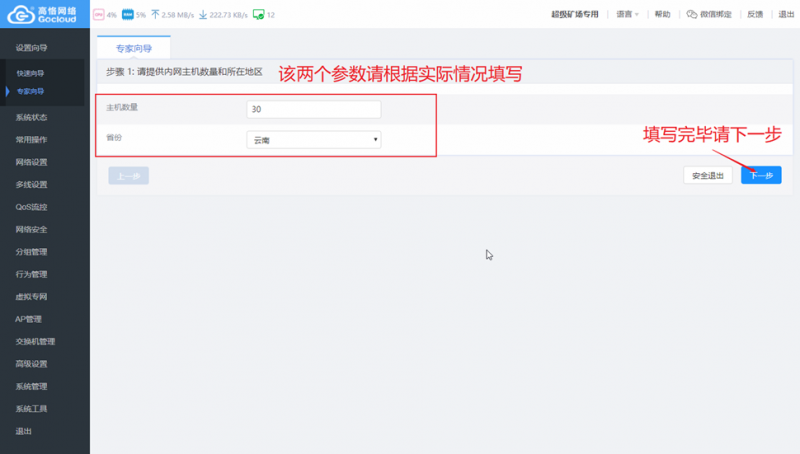Image resolution: width=800 pixels, height=454 pixels.
Task: Click the online hosts monitor icon
Action: point(258,15)
